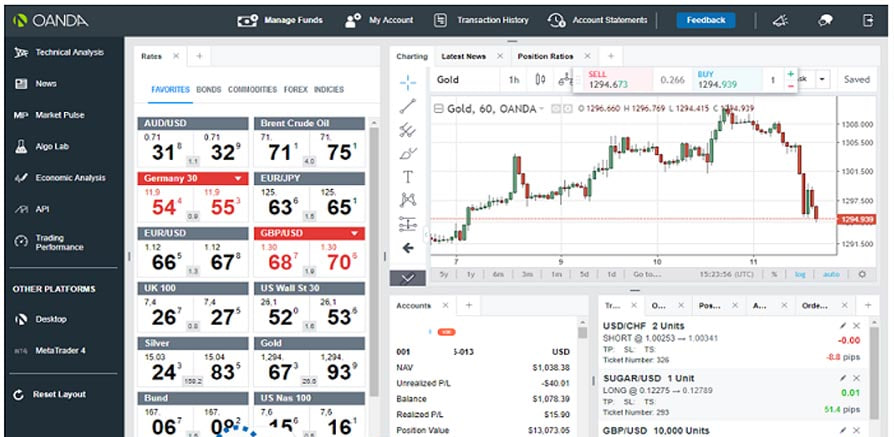The width and height of the screenshot is (894, 437).
Task: Expand more chart tools with the dark chevron button
Action: click(x=408, y=278)
